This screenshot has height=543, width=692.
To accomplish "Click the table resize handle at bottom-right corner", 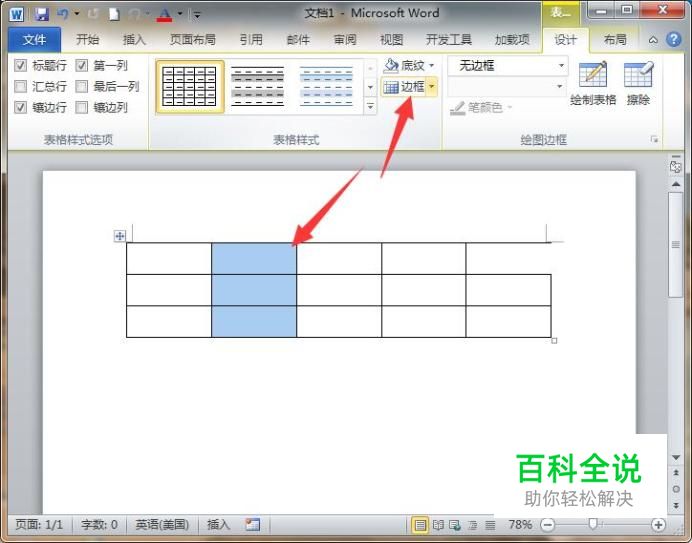I will coord(554,341).
